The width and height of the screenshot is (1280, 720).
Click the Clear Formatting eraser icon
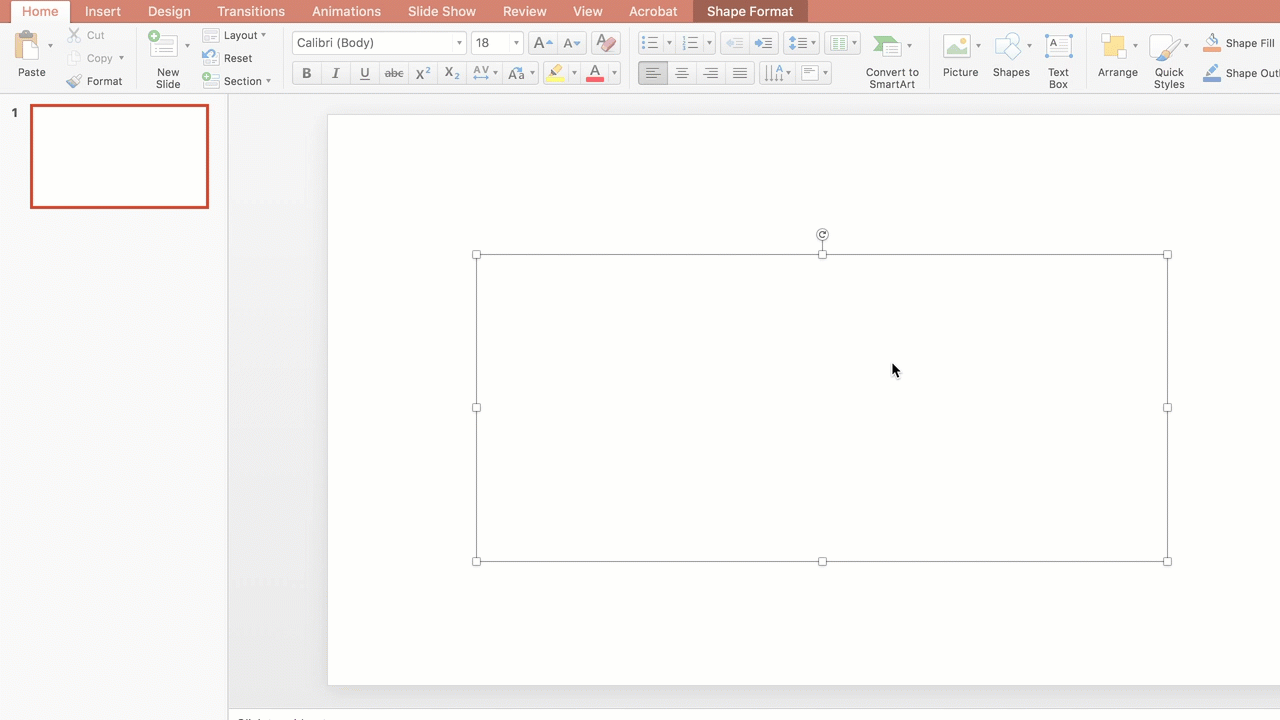[x=605, y=42]
